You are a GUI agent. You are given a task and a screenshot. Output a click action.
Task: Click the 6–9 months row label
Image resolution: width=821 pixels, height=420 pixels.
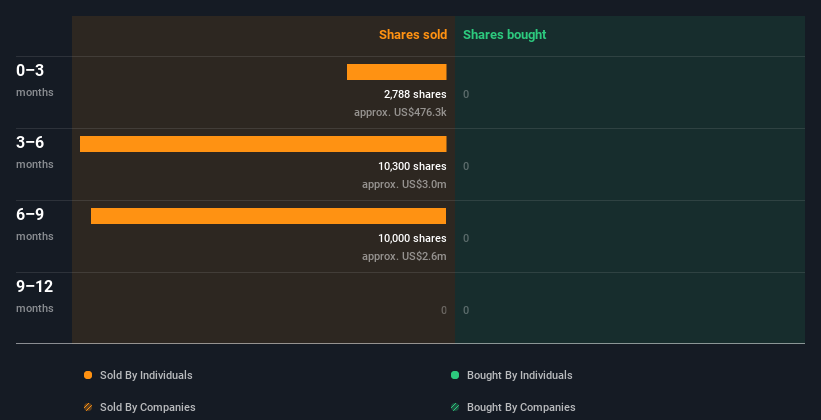[35, 224]
